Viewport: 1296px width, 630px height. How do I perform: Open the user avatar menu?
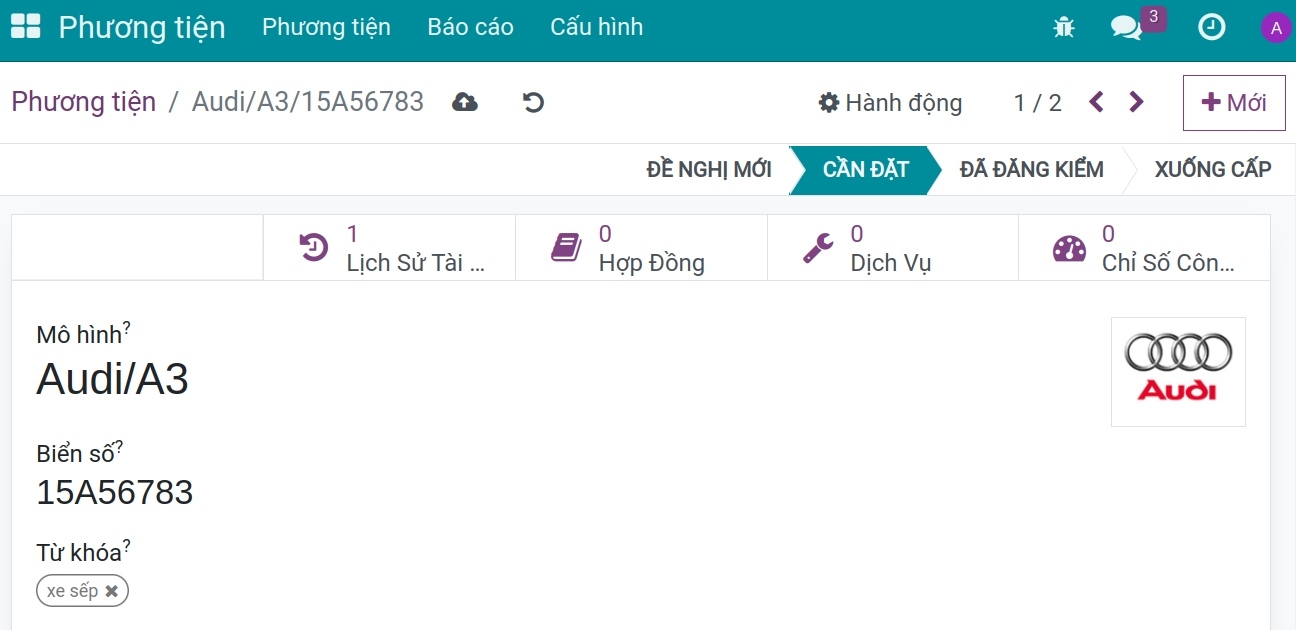point(1275,28)
